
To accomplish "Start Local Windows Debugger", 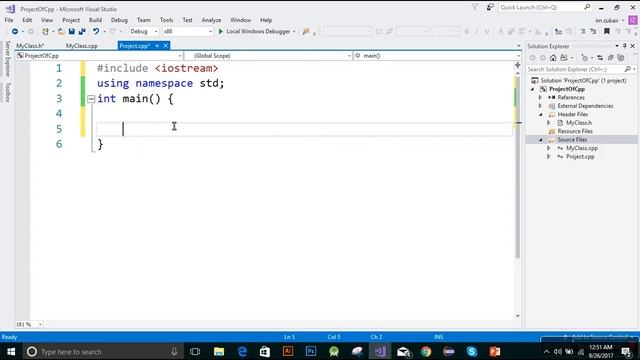I will [x=254, y=31].
